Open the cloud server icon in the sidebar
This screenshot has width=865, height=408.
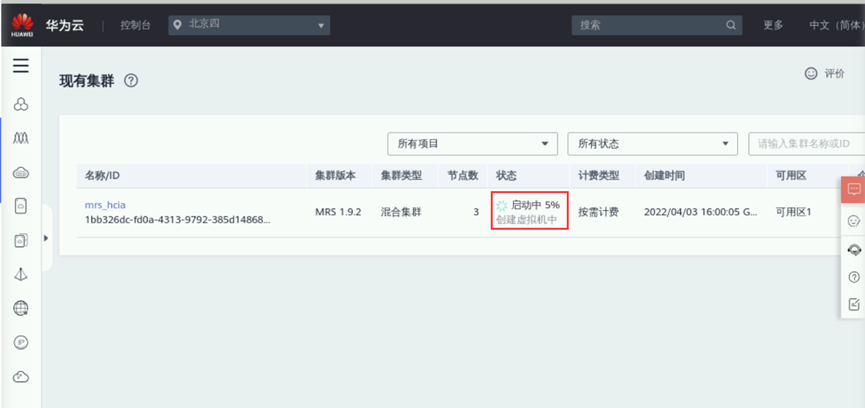pos(21,173)
